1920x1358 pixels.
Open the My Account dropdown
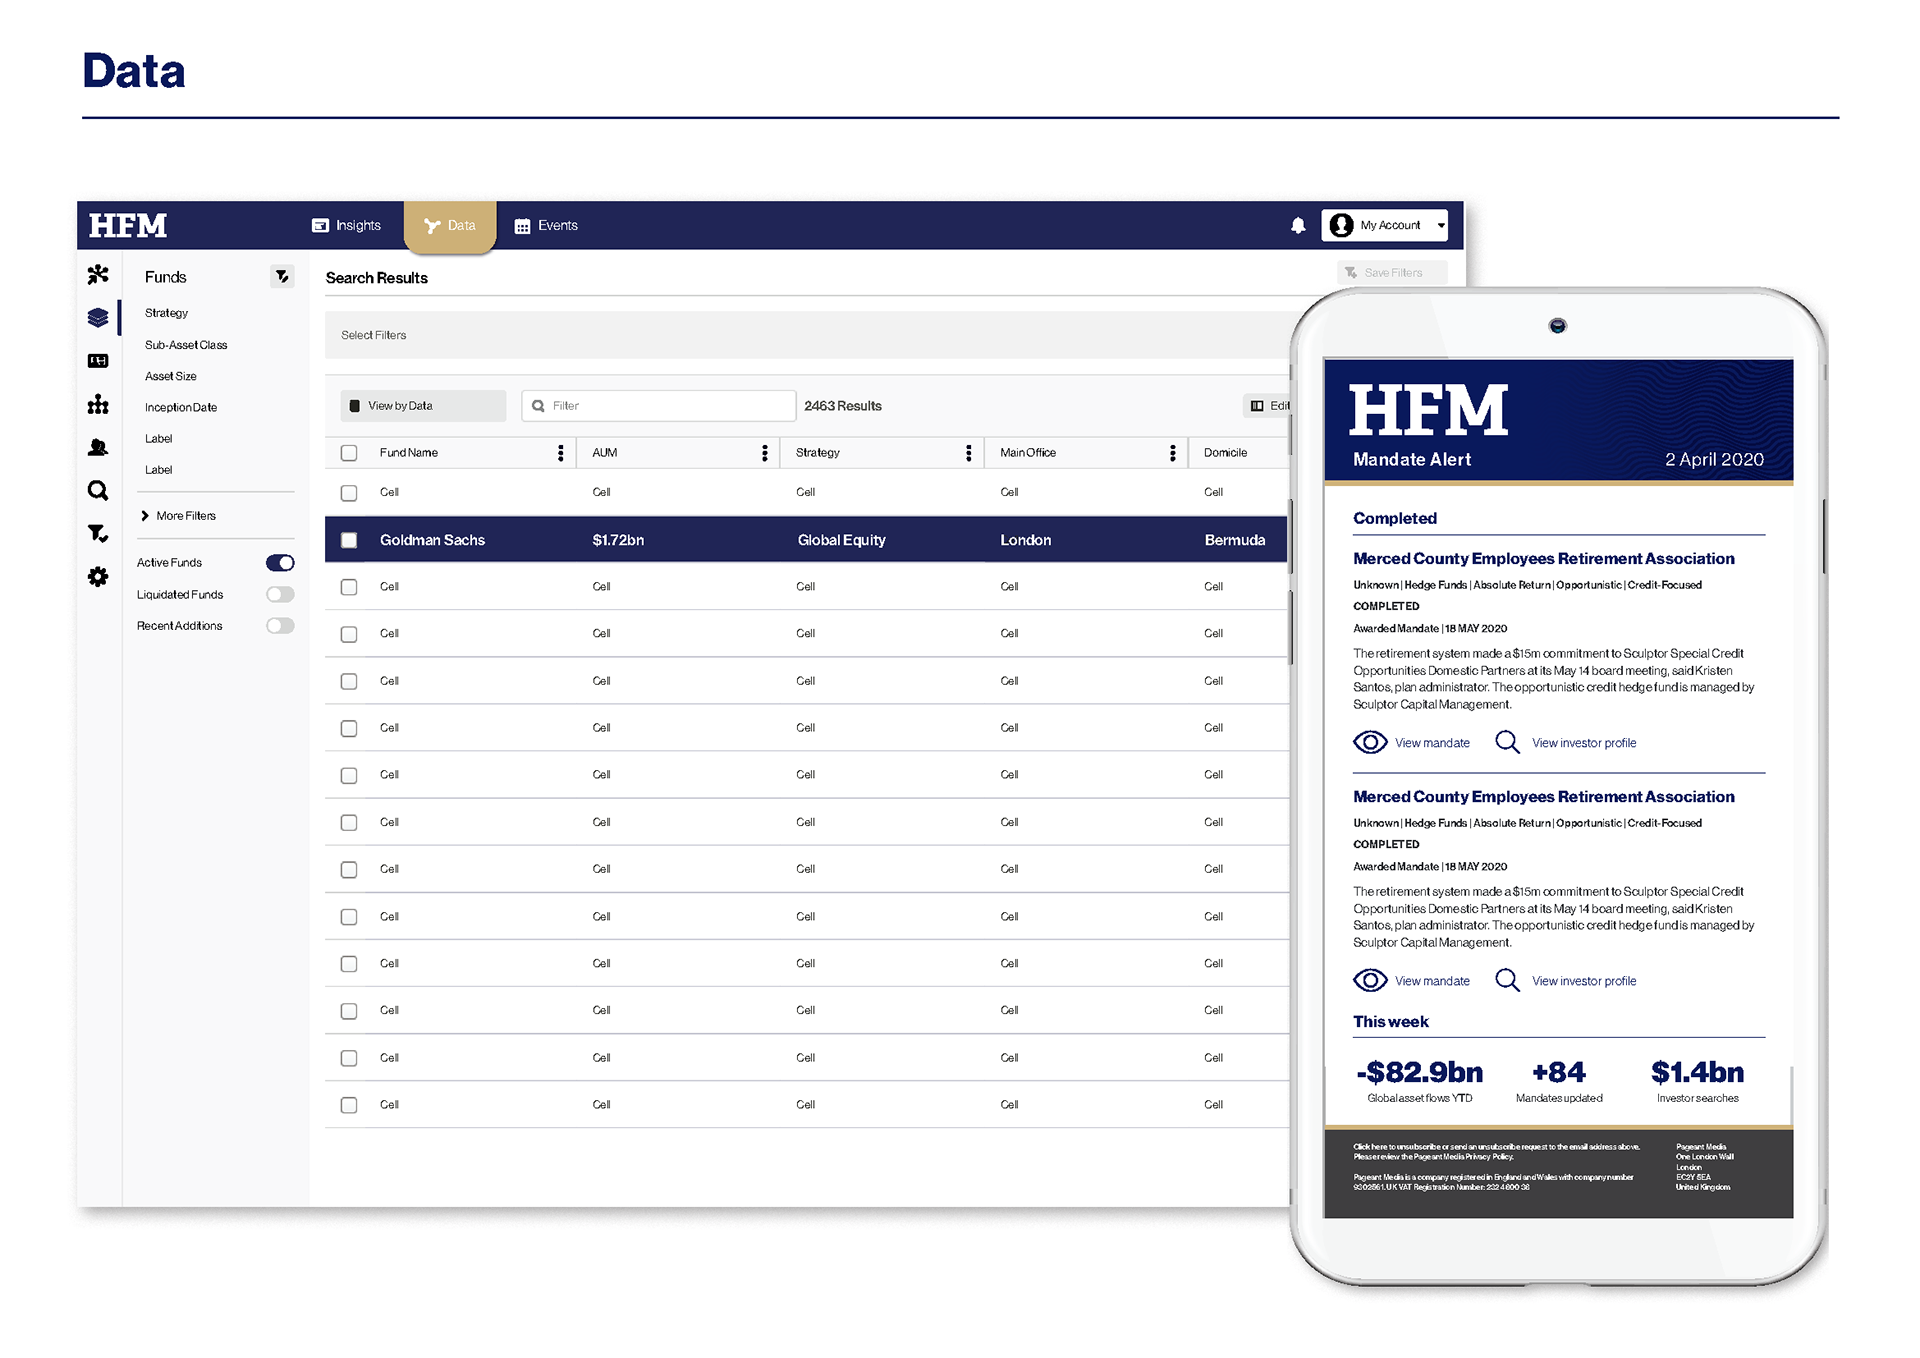pos(1385,225)
